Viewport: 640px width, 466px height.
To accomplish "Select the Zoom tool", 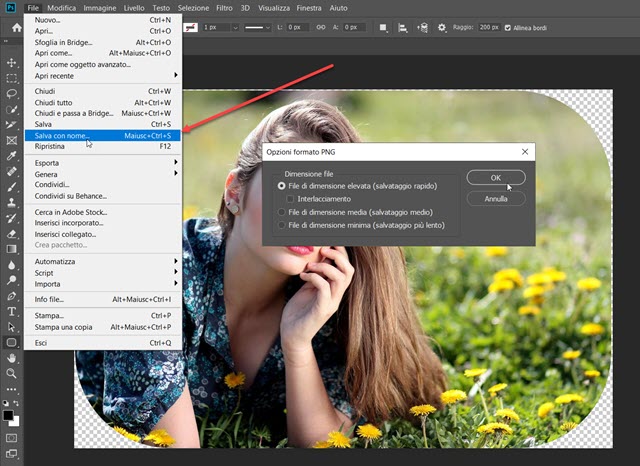I will [11, 373].
